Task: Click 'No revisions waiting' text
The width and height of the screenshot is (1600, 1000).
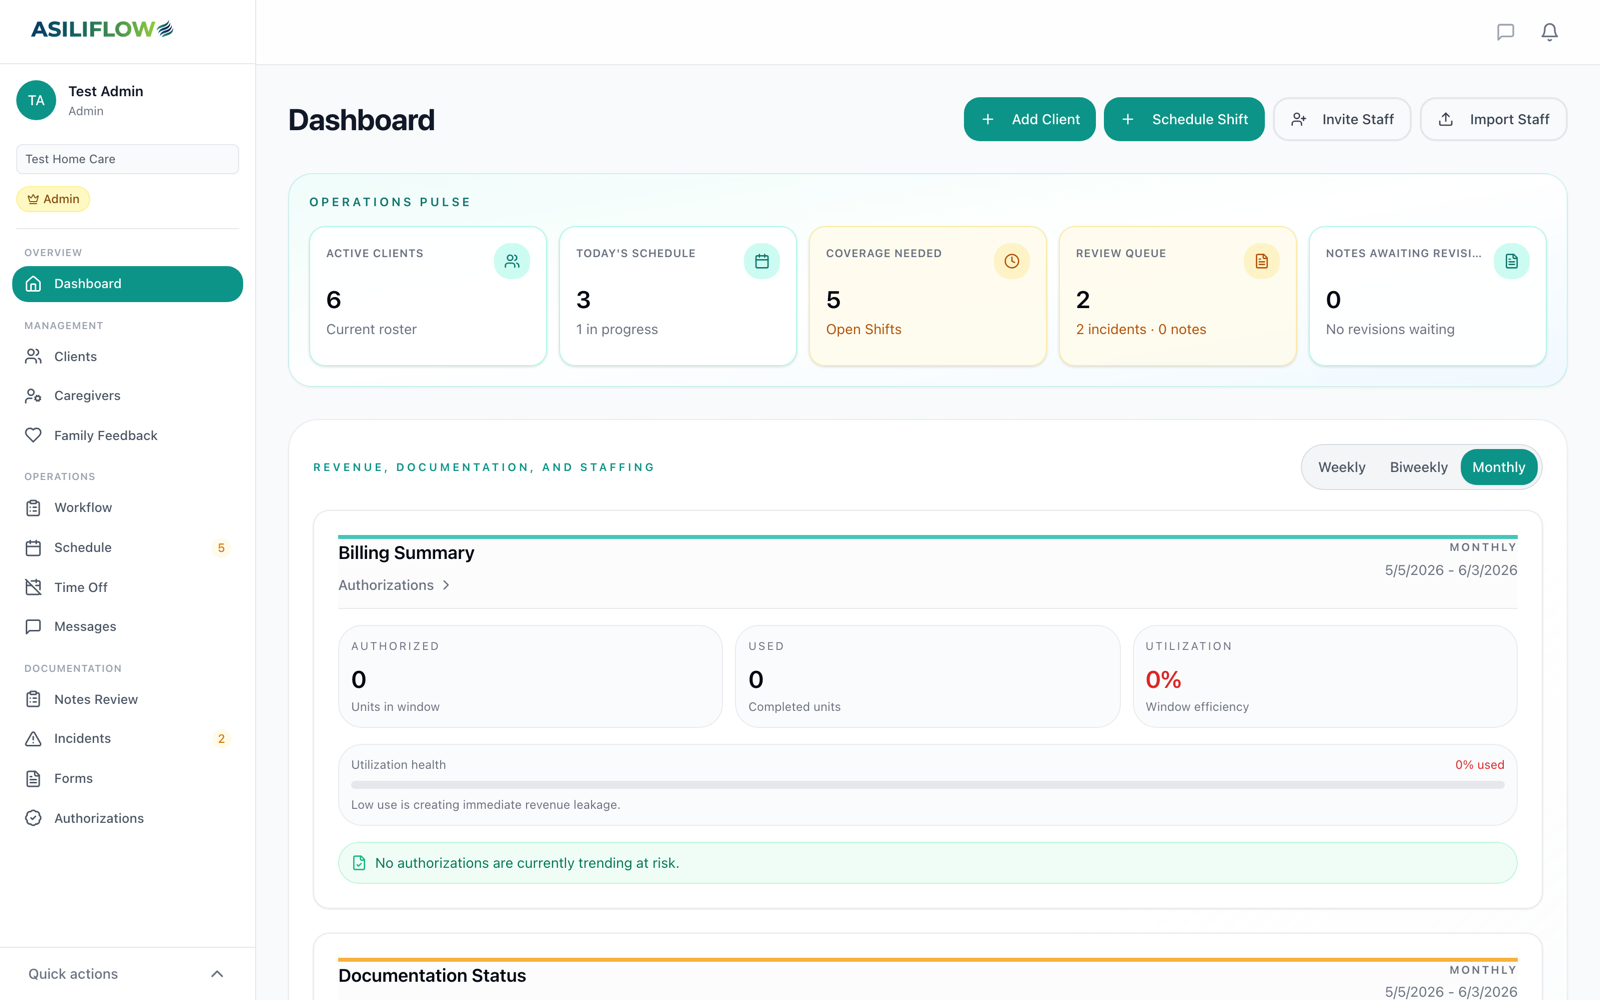Action: 1390,329
